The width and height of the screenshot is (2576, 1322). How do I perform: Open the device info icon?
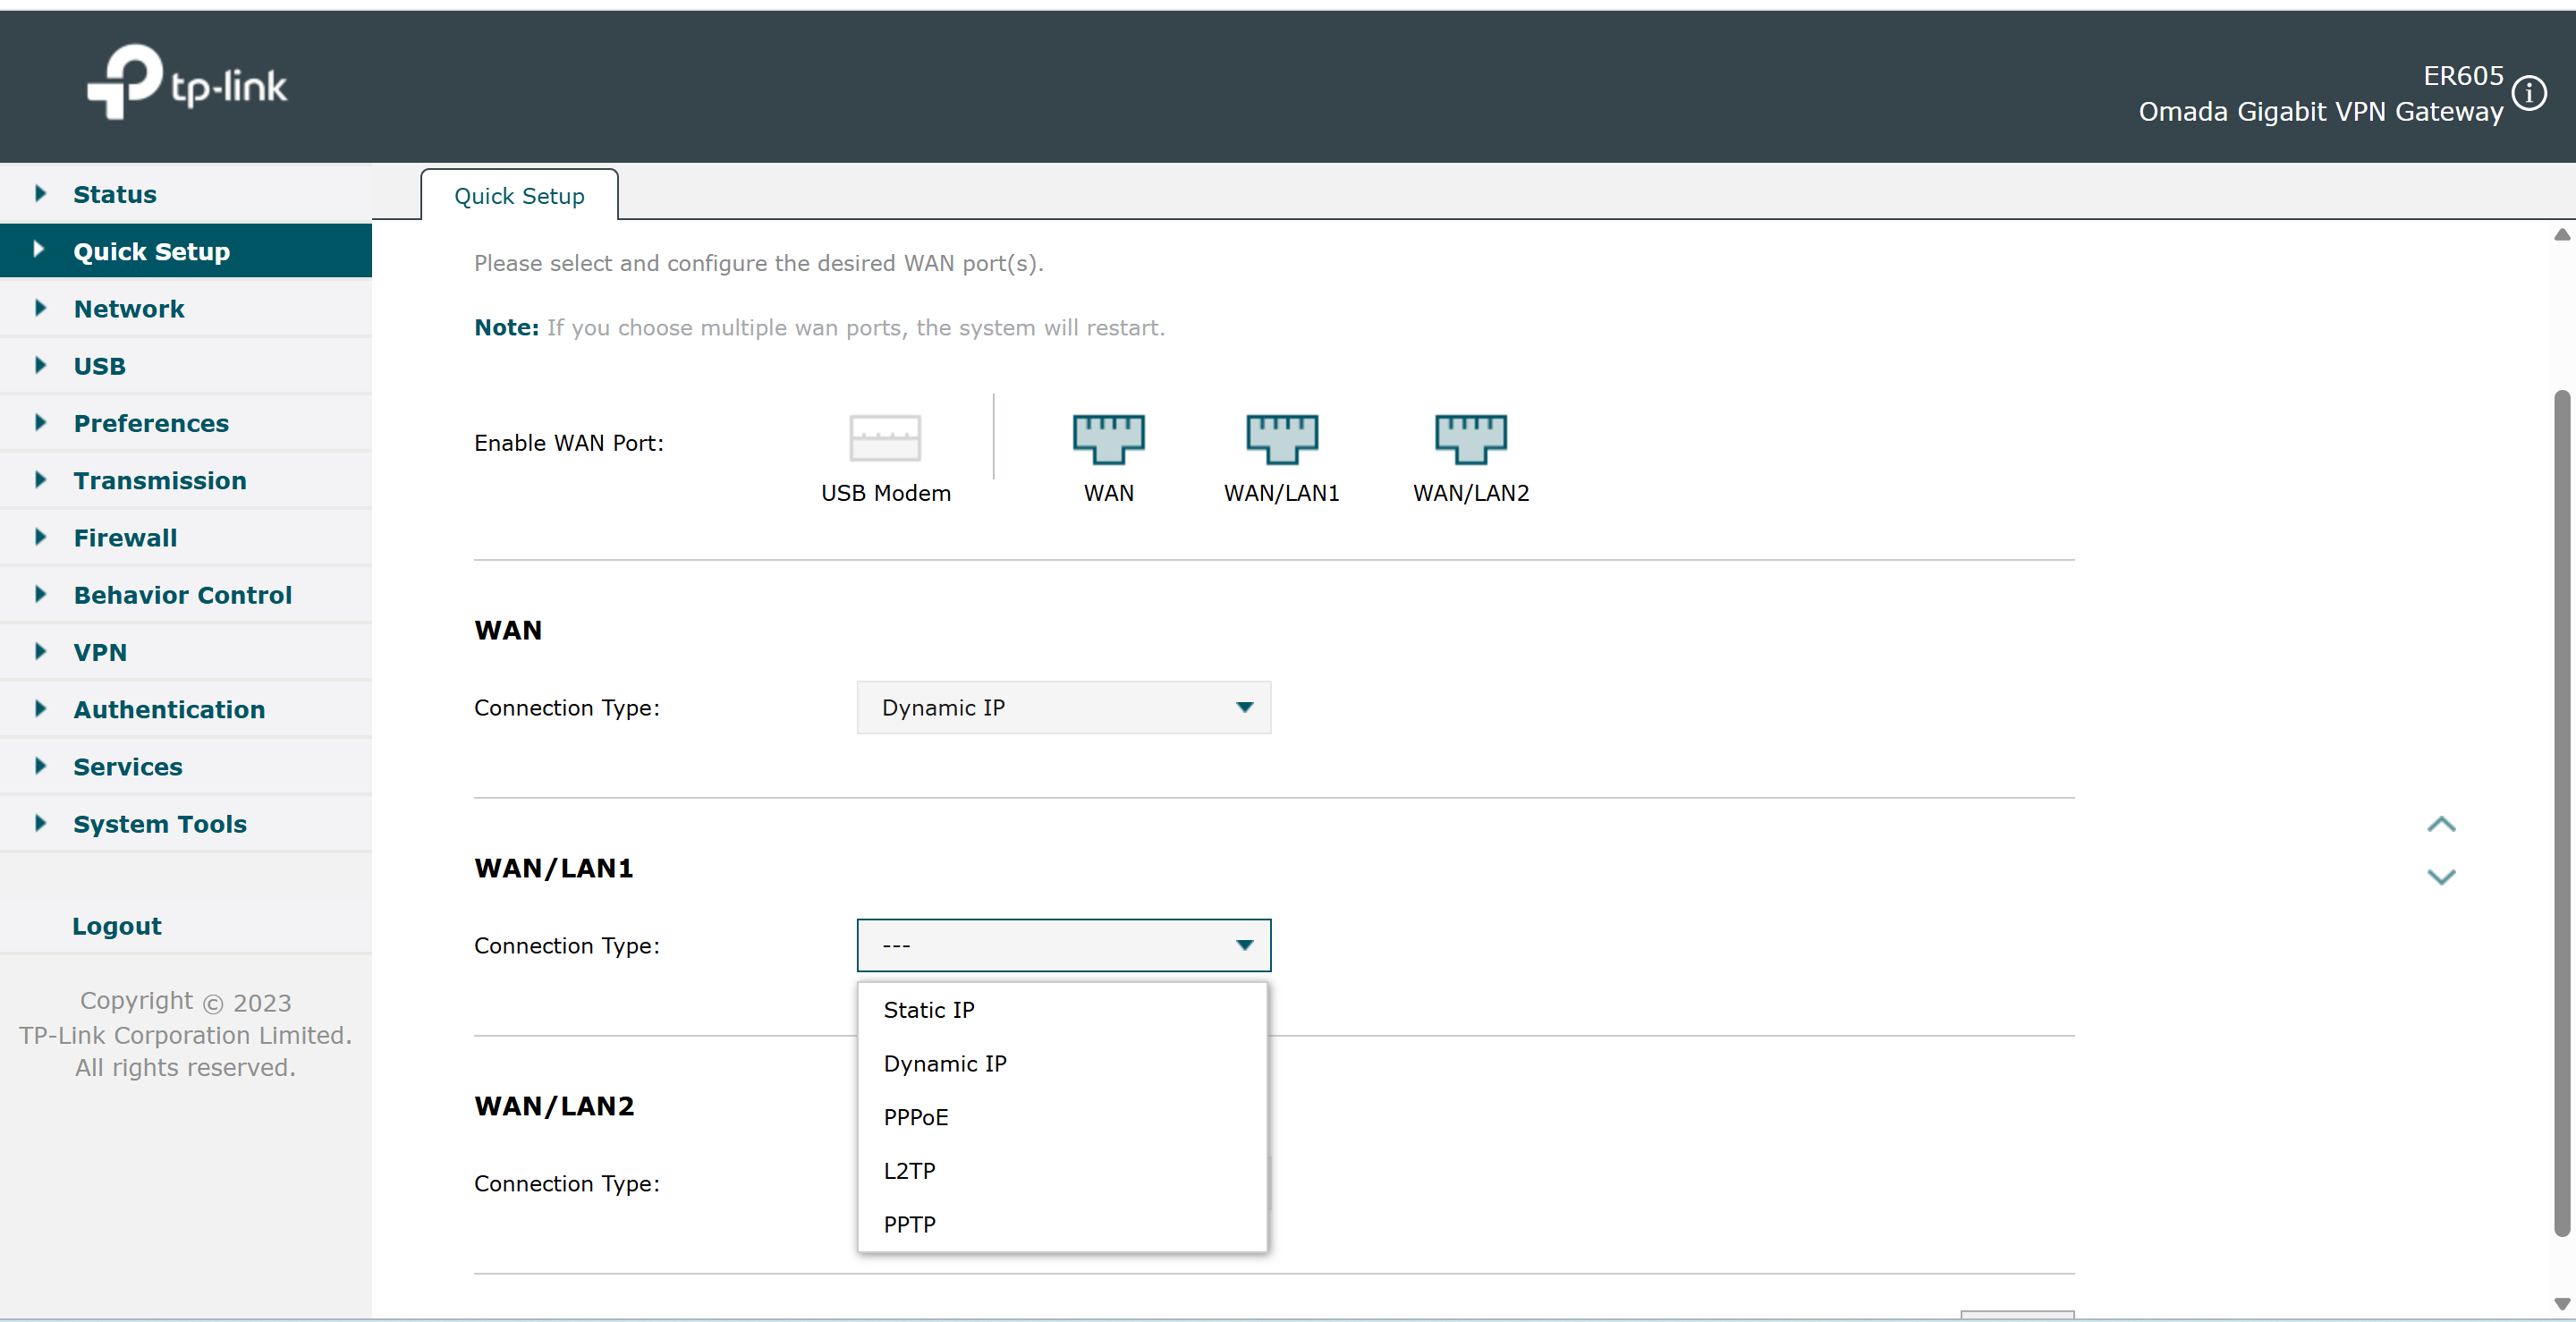tap(2529, 93)
